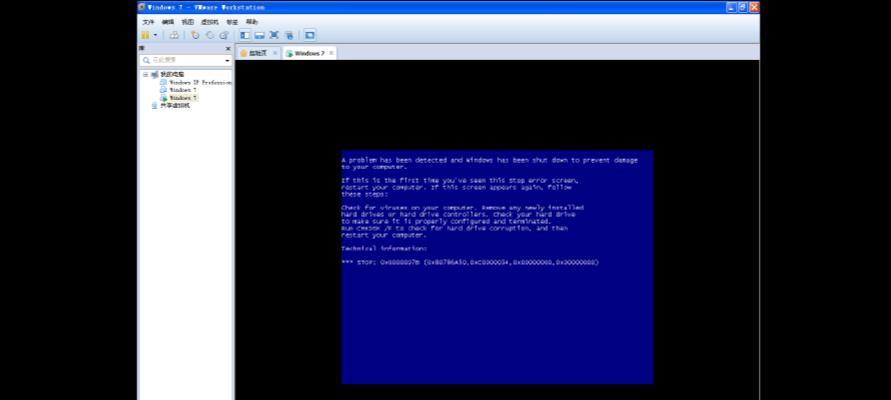Close the library panel with its X

(x=228, y=49)
